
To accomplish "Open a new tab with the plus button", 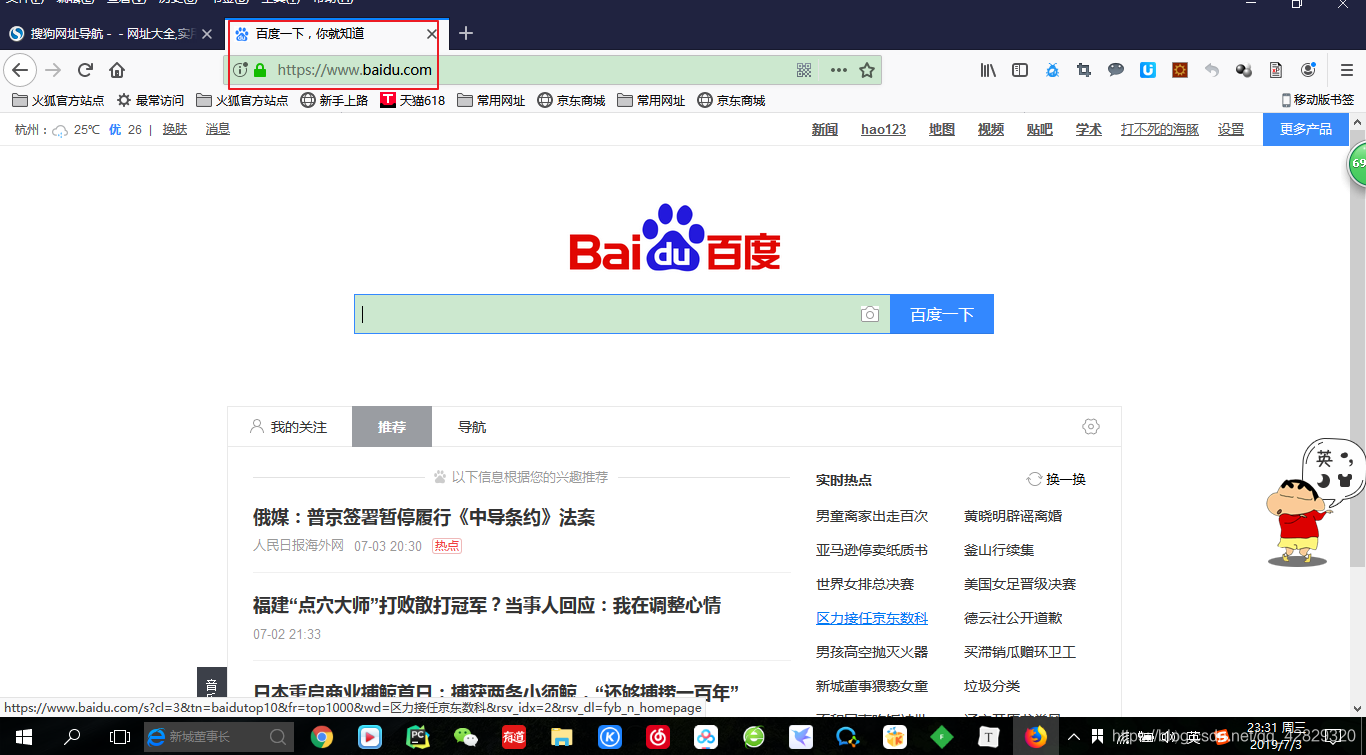I will click(466, 33).
